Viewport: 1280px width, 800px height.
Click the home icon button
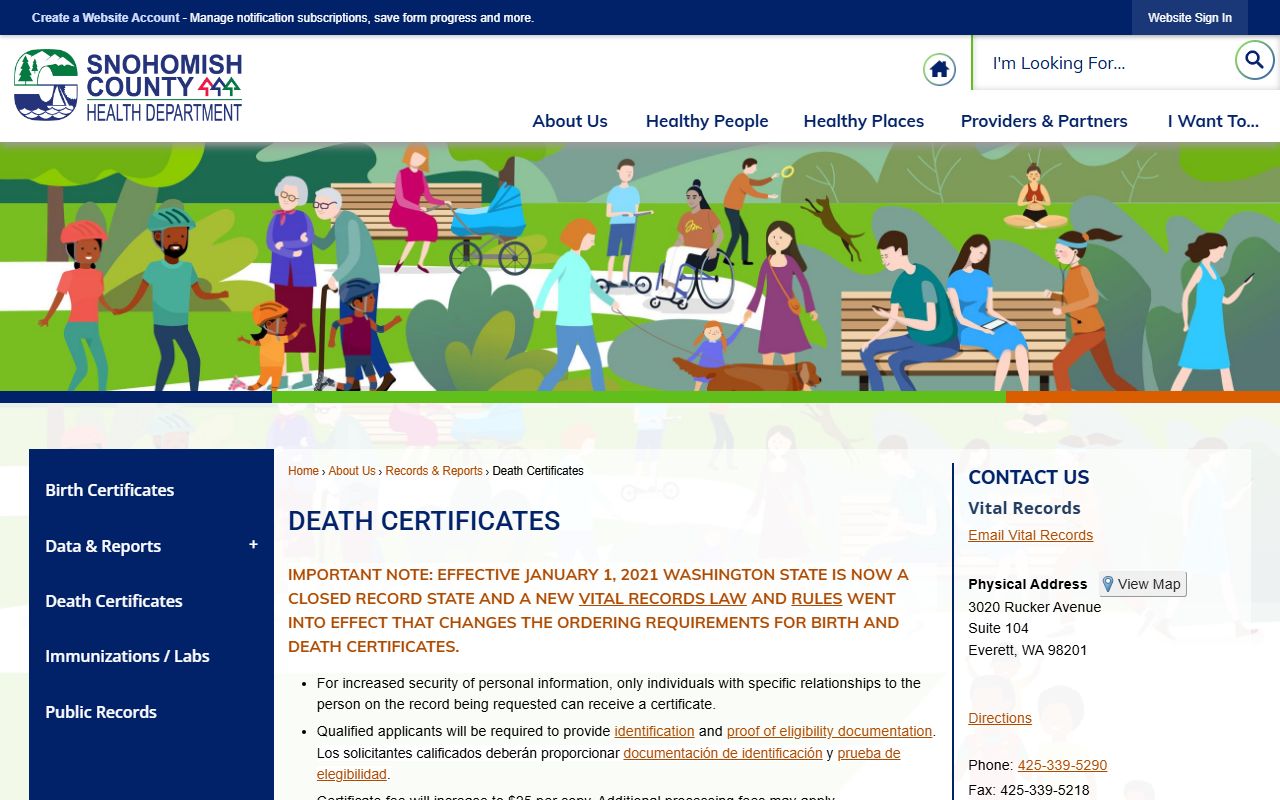[x=939, y=69]
